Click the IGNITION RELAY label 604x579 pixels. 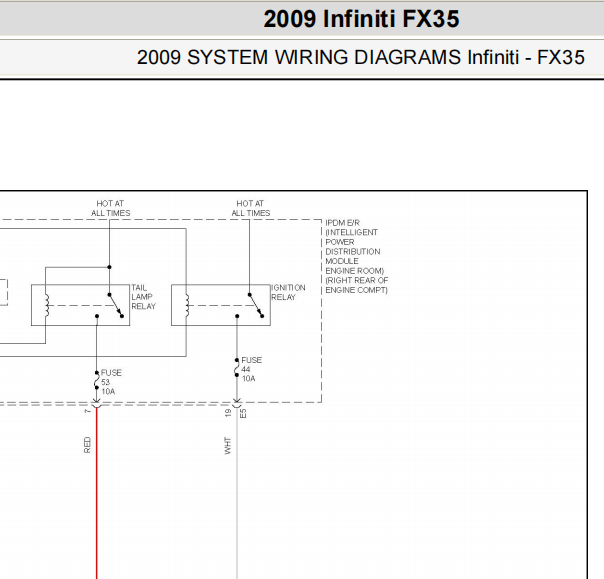tap(288, 292)
